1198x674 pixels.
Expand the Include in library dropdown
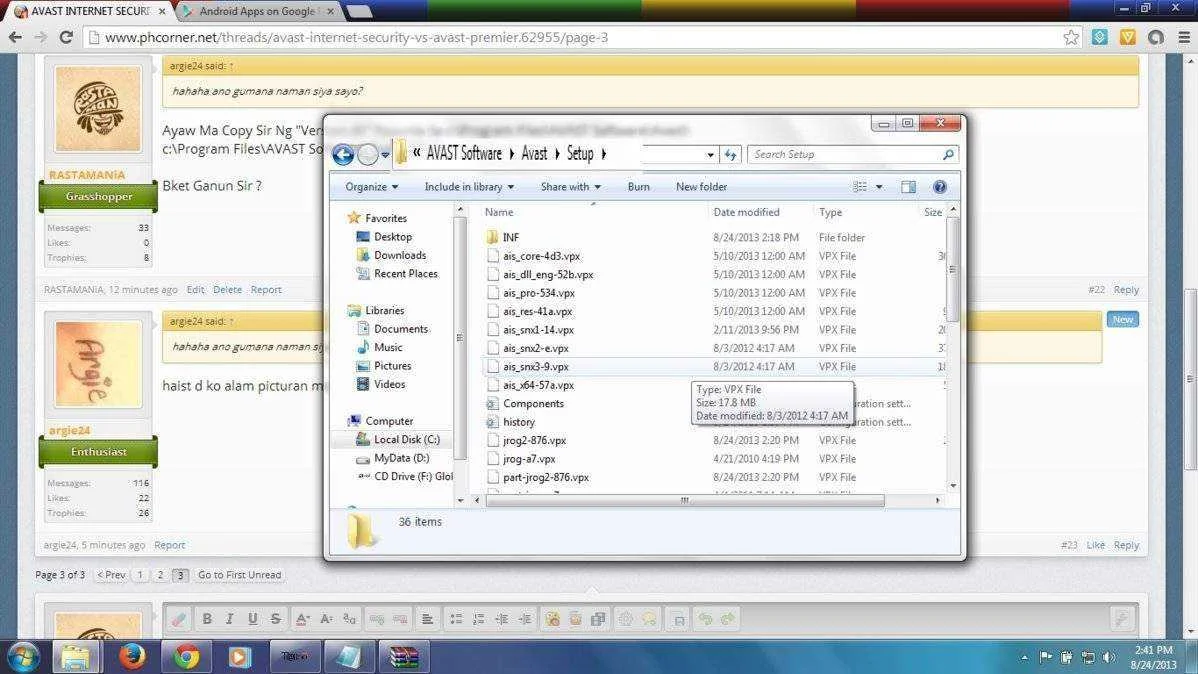pyautogui.click(x=469, y=187)
